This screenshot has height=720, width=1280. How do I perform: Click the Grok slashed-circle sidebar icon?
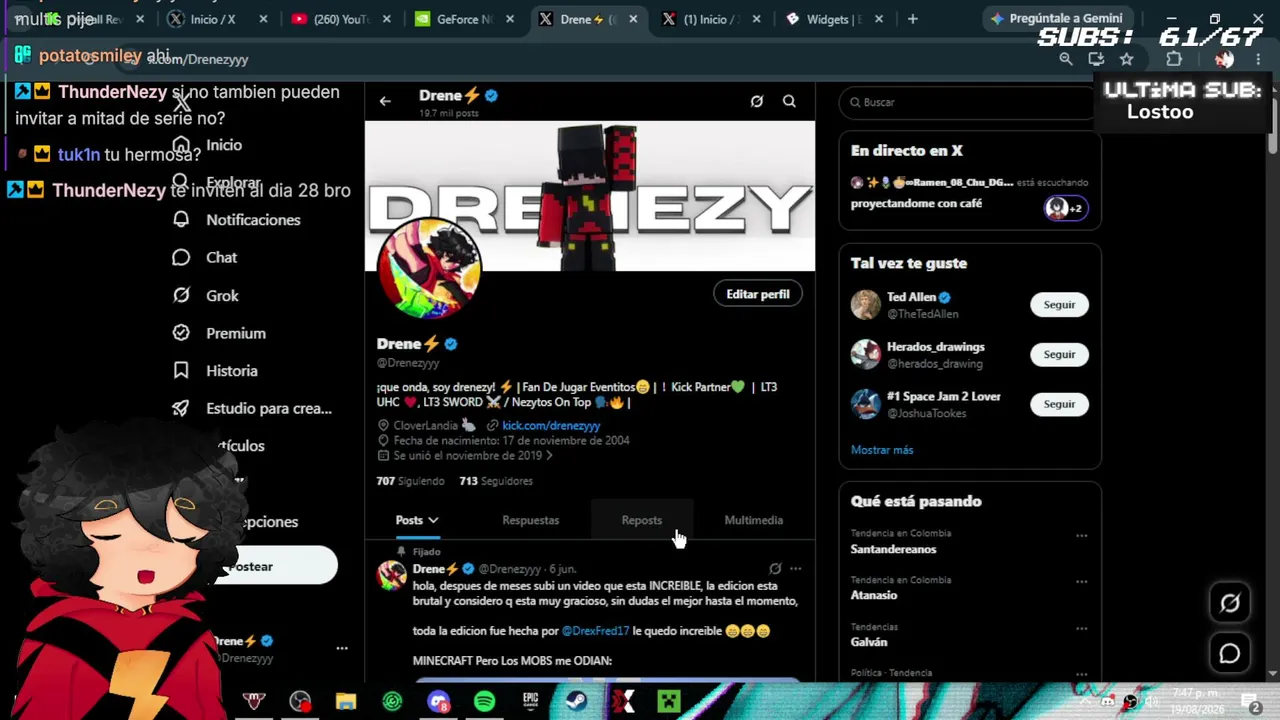tap(181, 296)
